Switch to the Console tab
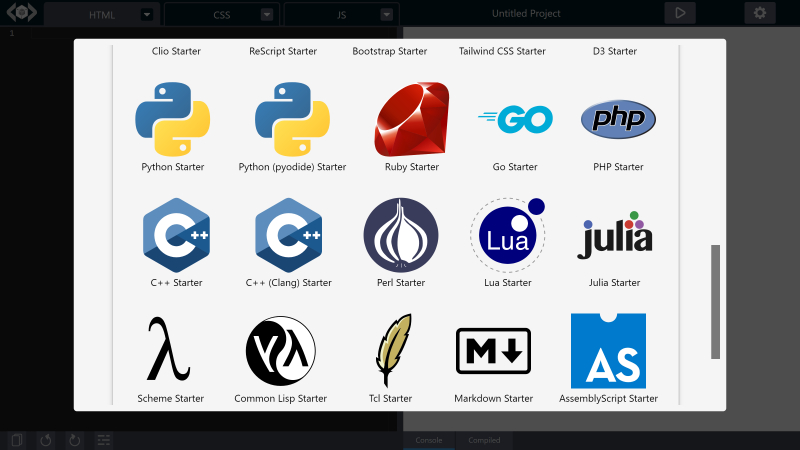 [x=429, y=440]
